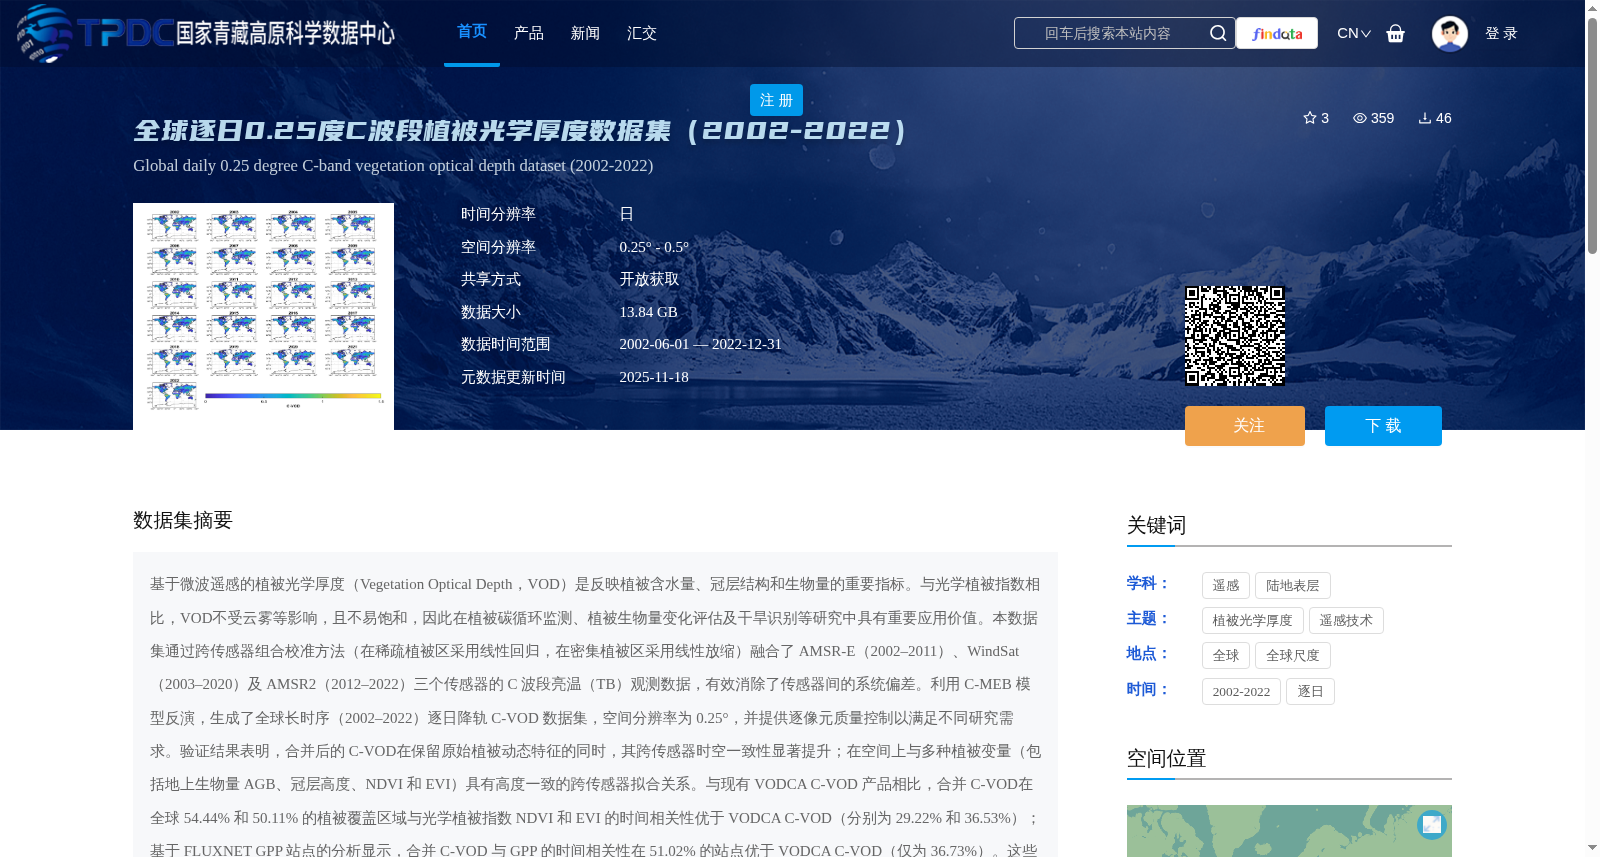Select the 2002-2022 time tag
Viewport: 1600px width, 857px height.
(1241, 692)
